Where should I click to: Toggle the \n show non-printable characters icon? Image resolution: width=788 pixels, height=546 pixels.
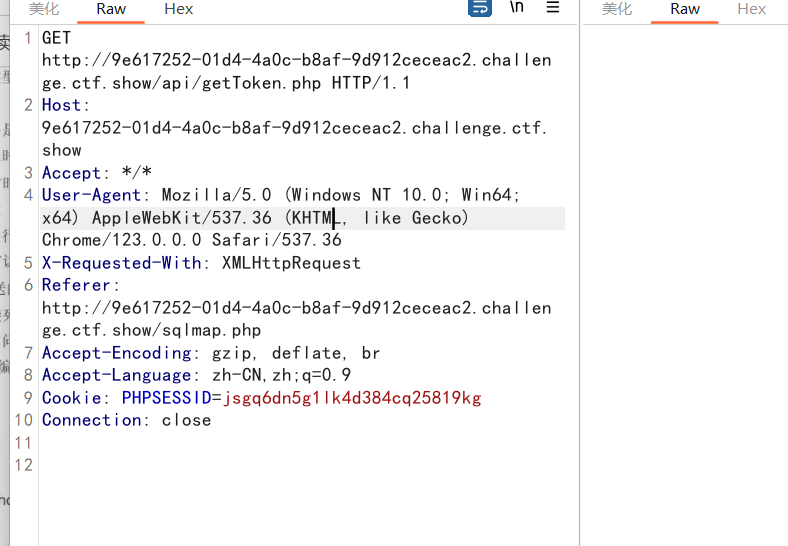pyautogui.click(x=516, y=8)
